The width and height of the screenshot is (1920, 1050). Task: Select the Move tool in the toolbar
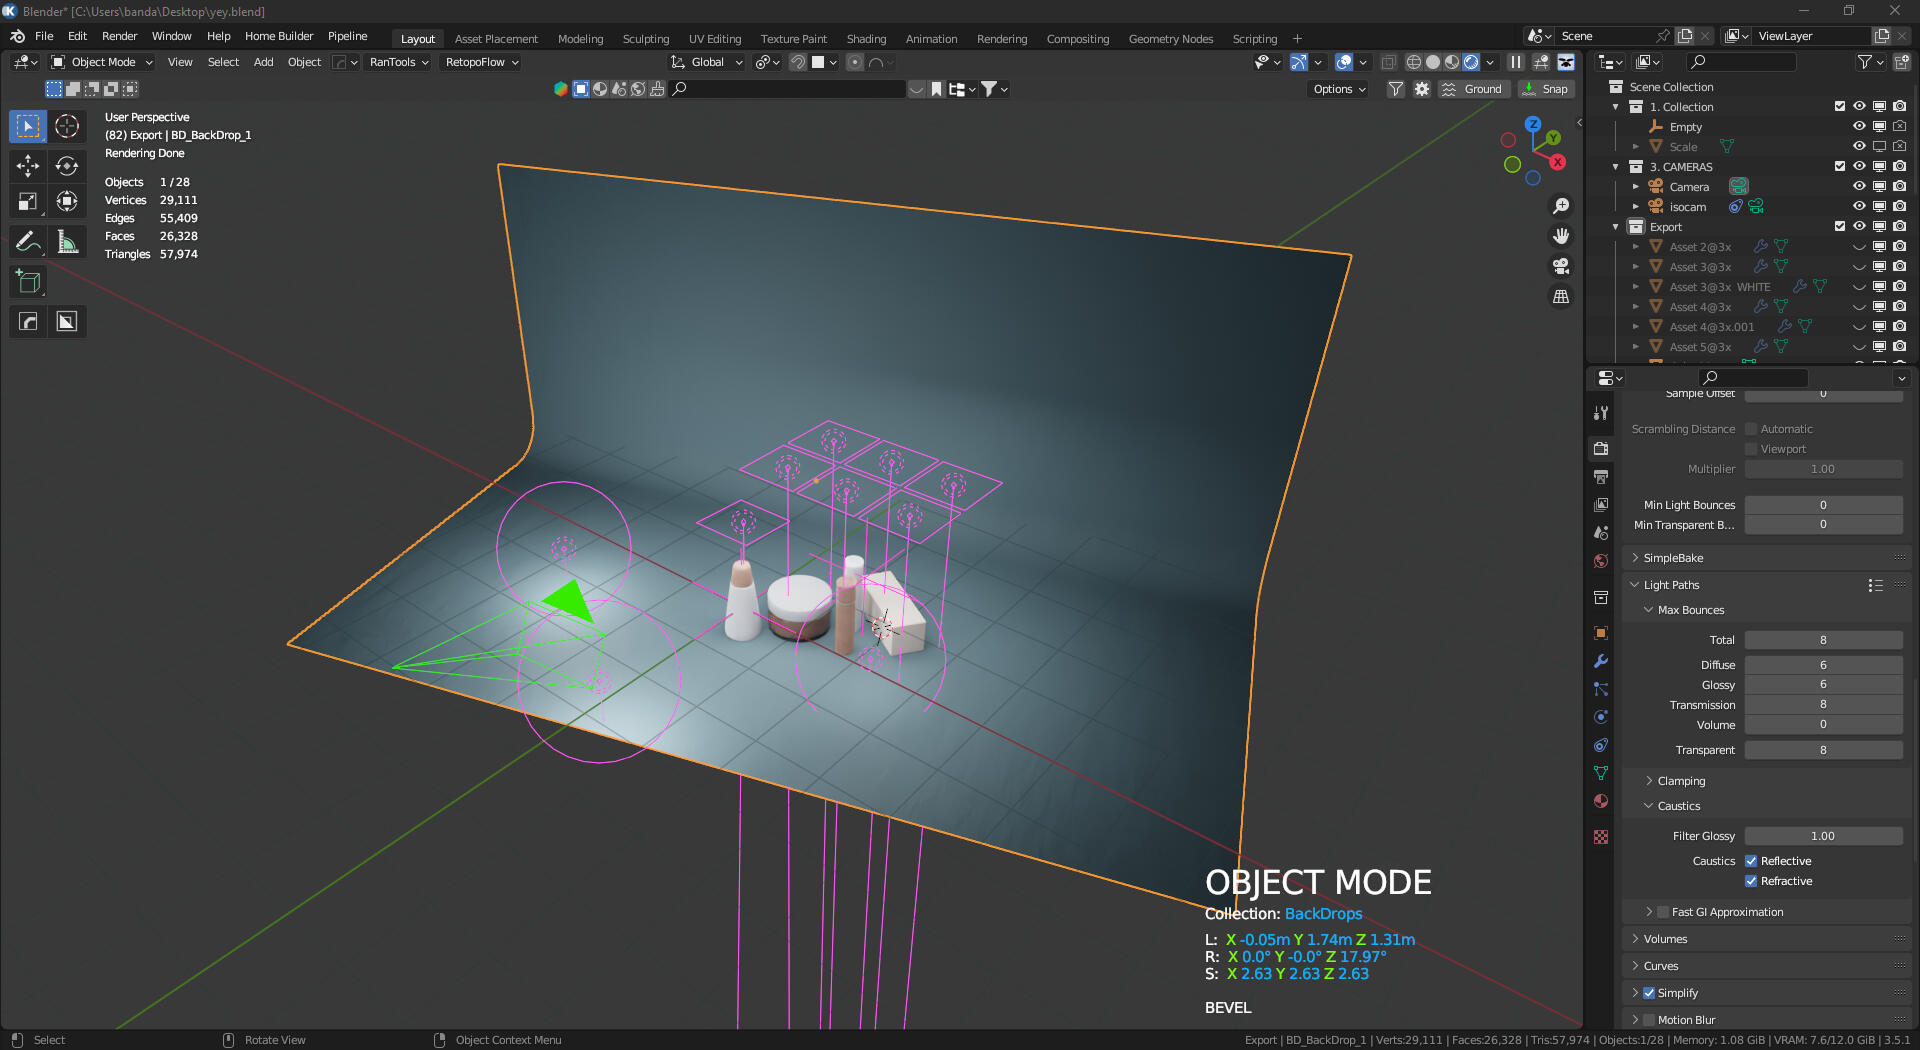pos(27,166)
